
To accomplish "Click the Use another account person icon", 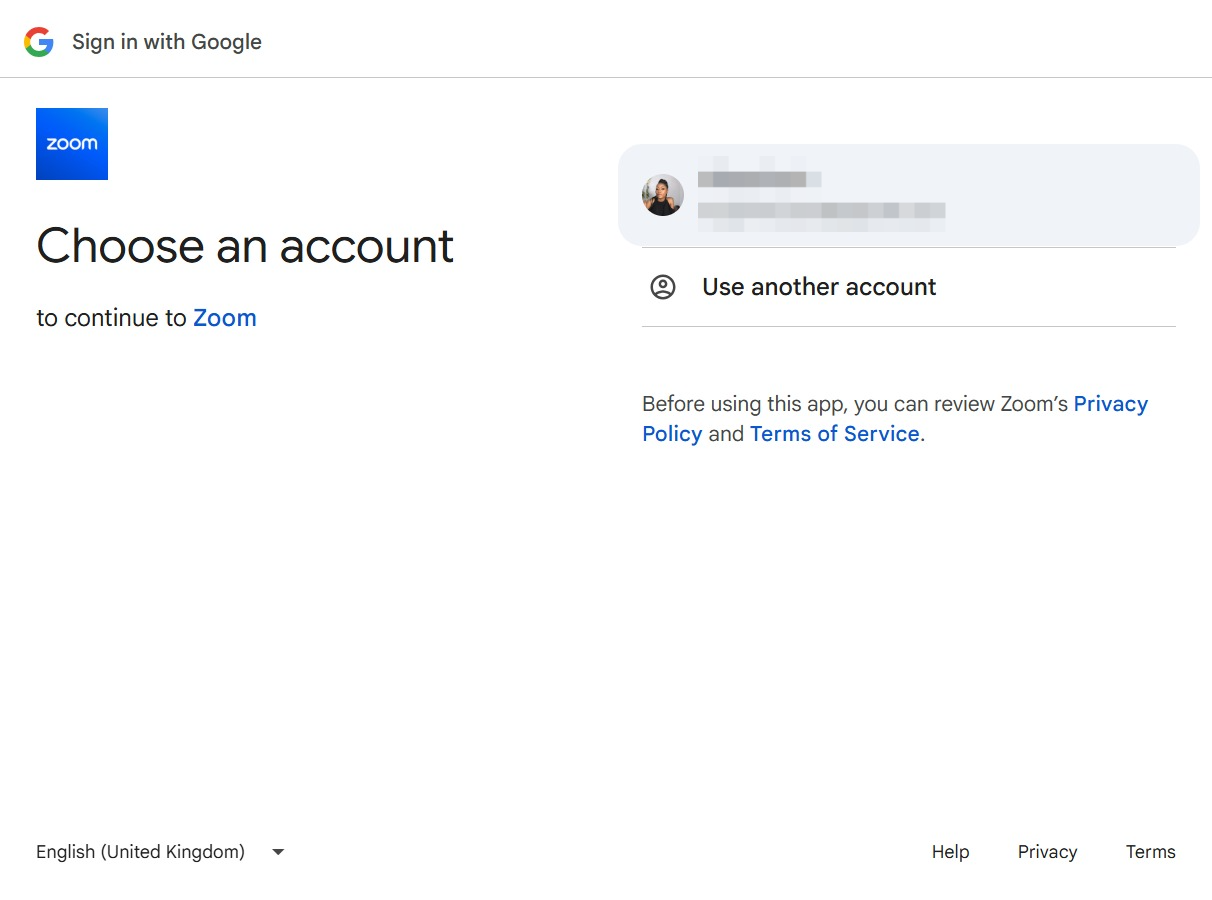I will click(663, 287).
